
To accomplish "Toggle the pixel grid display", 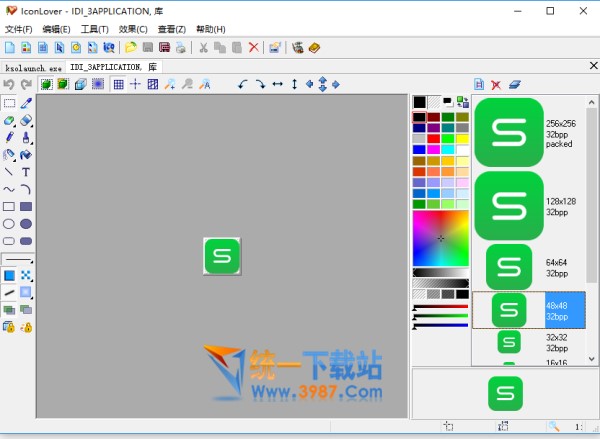I will (x=119, y=84).
